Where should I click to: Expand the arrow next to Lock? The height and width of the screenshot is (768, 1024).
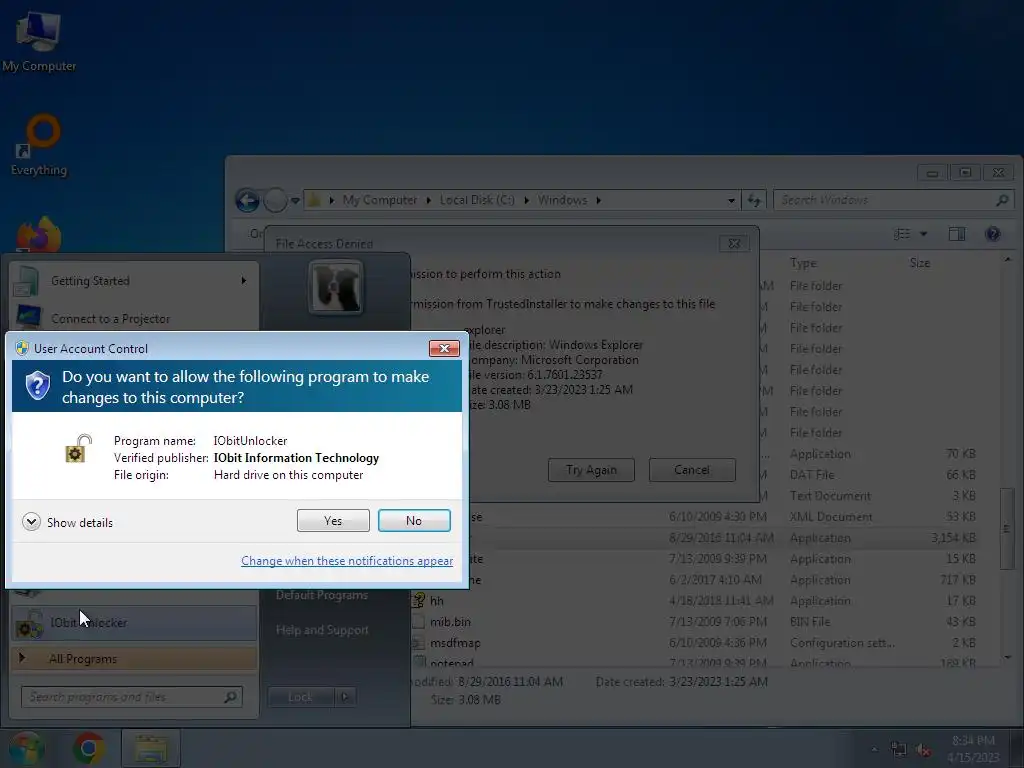coord(345,697)
